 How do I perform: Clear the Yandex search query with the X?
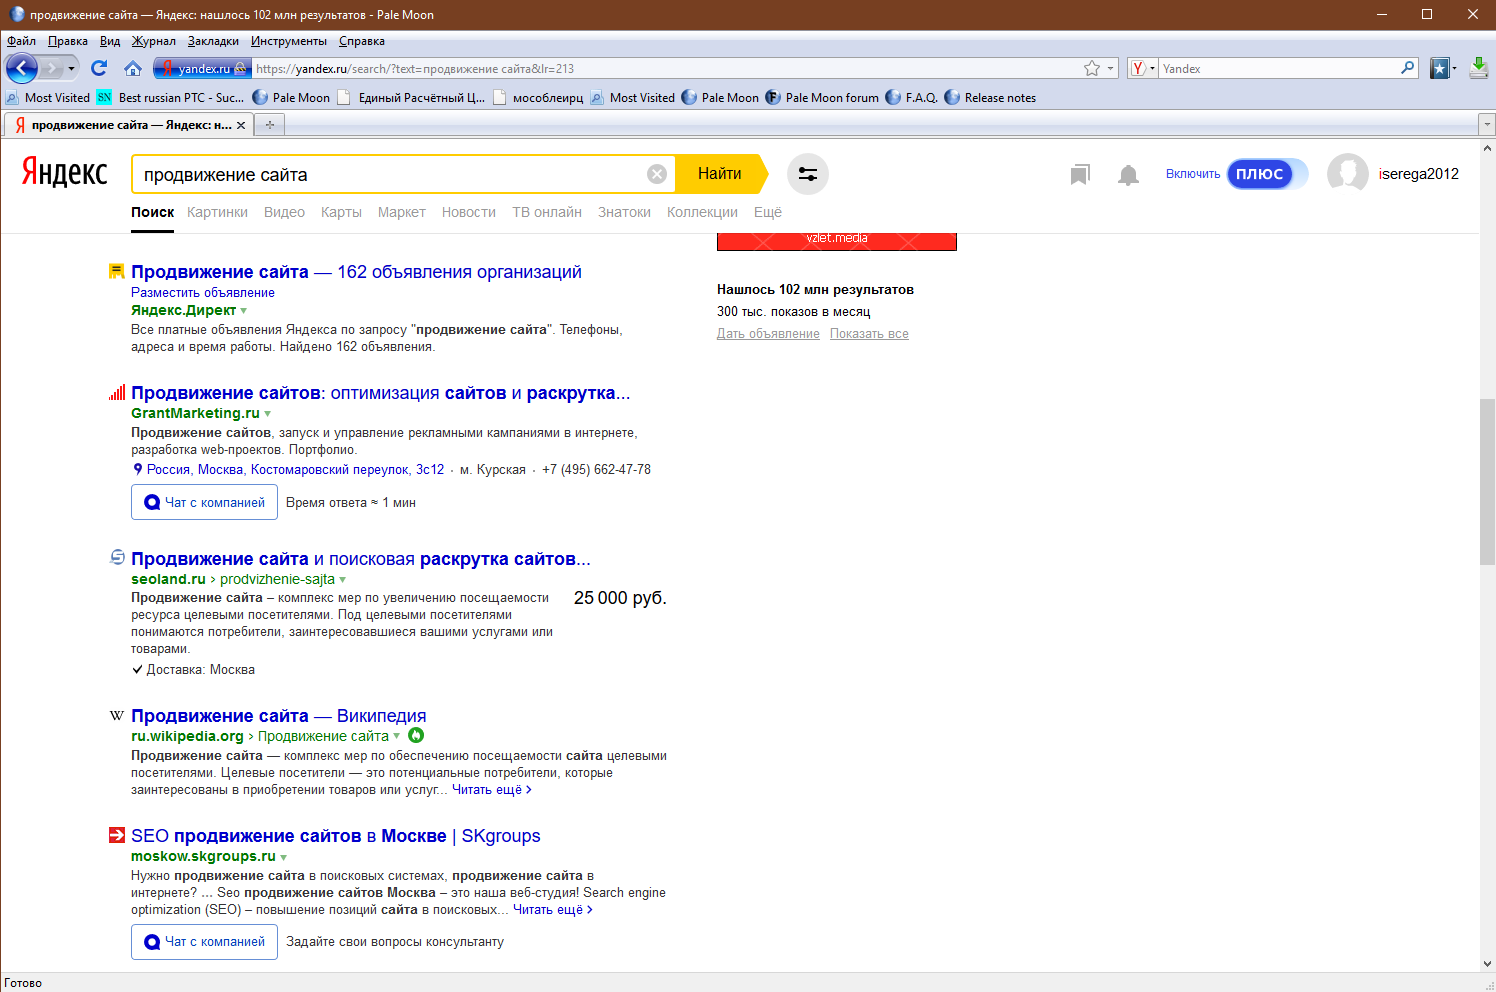(x=657, y=174)
